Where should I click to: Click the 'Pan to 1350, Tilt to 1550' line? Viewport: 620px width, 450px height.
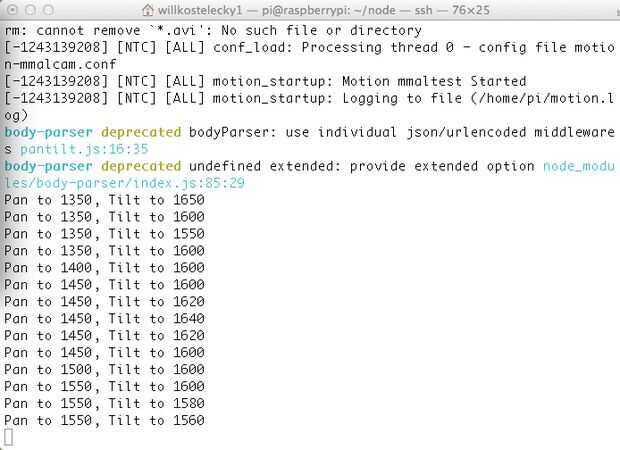104,233
